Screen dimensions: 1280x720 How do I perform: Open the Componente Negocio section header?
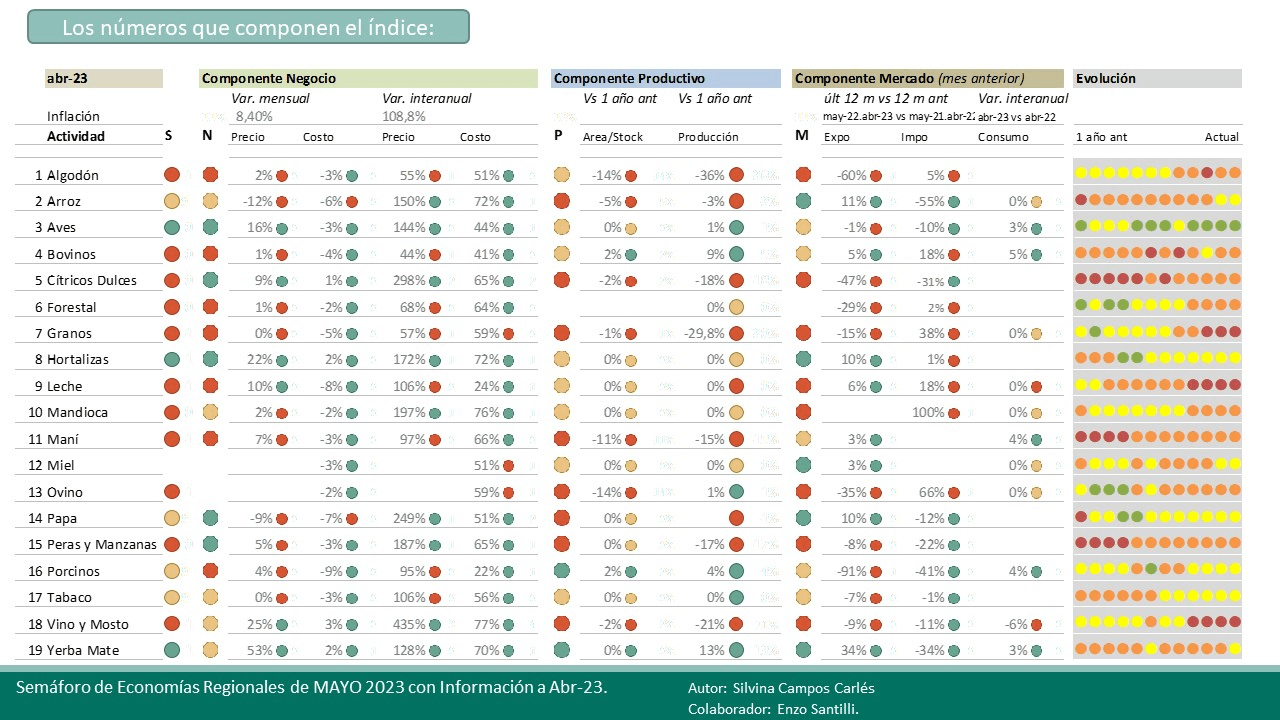tap(369, 78)
